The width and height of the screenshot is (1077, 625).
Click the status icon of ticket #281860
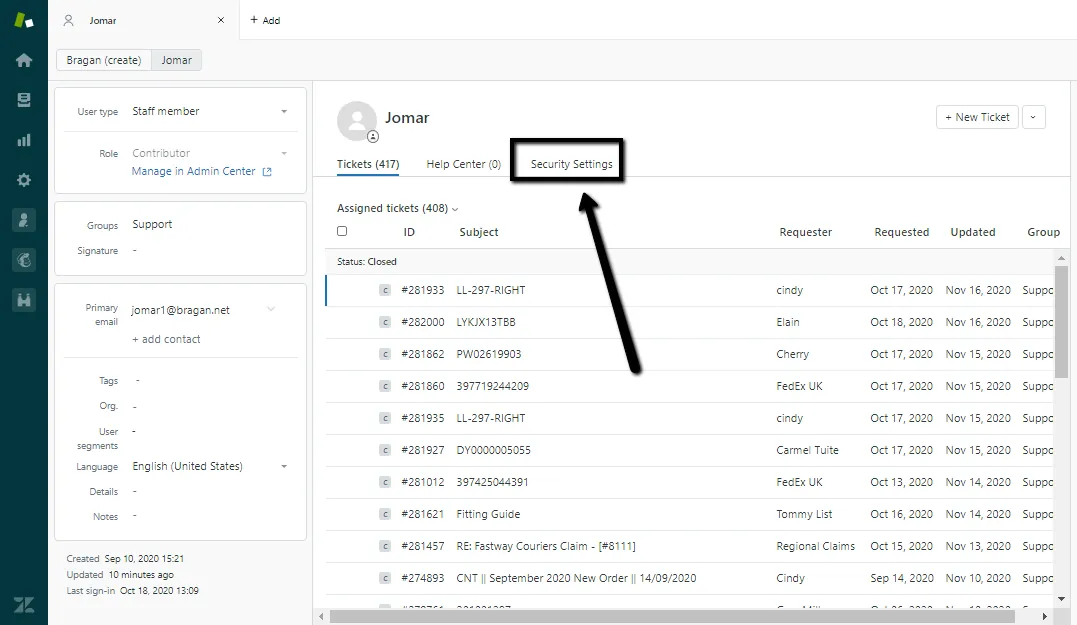tap(385, 386)
